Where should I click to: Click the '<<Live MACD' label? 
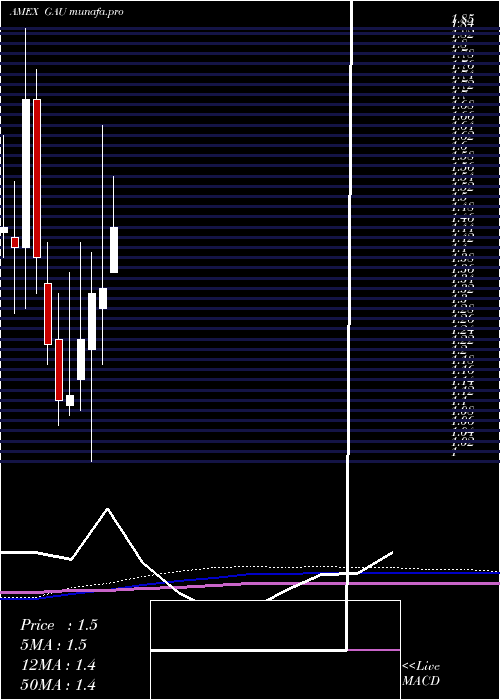click(421, 674)
